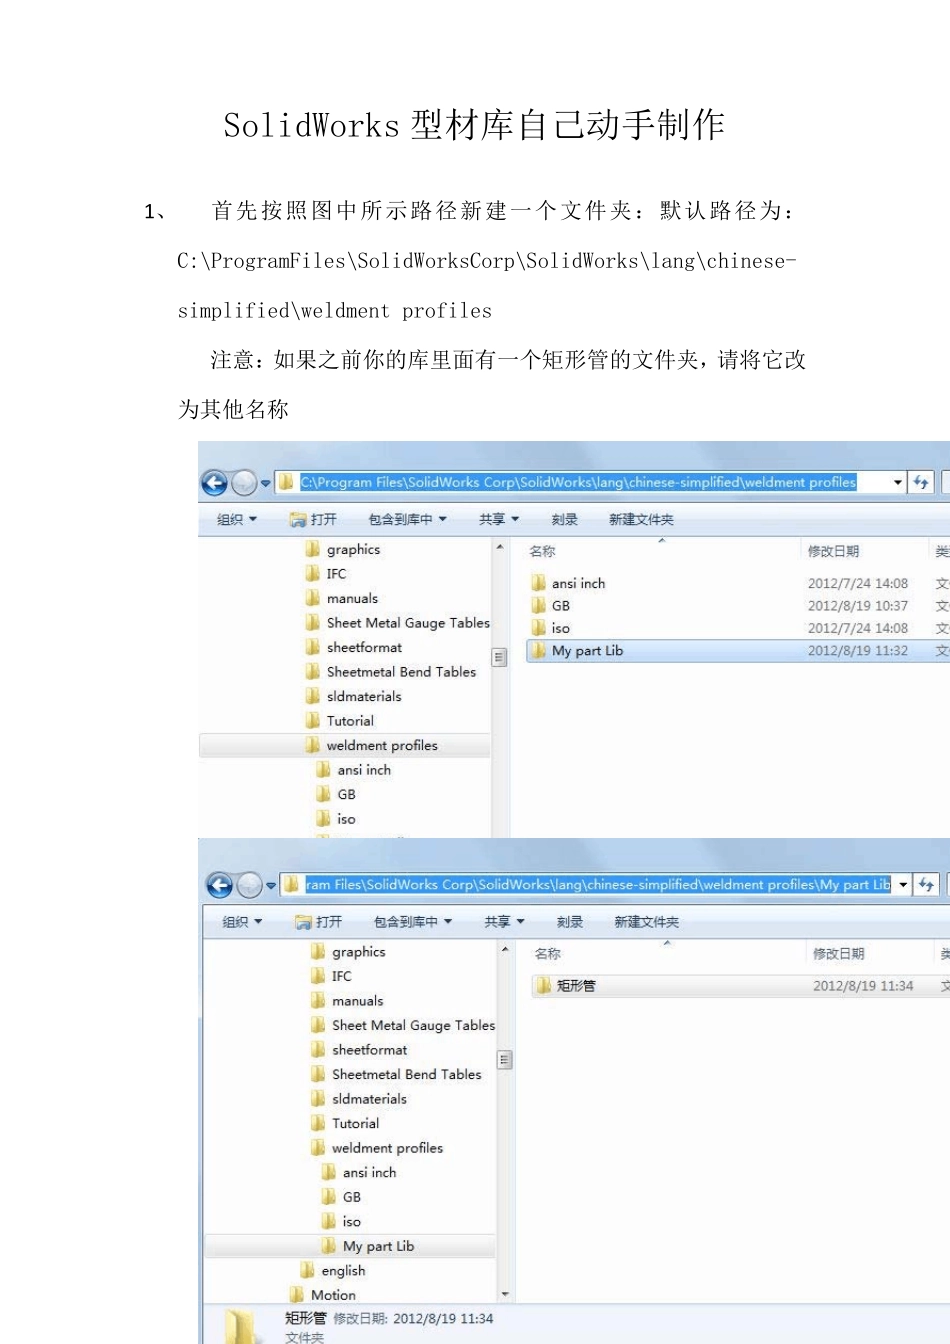Screen dimensions: 950x1344
Task: Select manuals folder in lower tree
Action: 347,1001
